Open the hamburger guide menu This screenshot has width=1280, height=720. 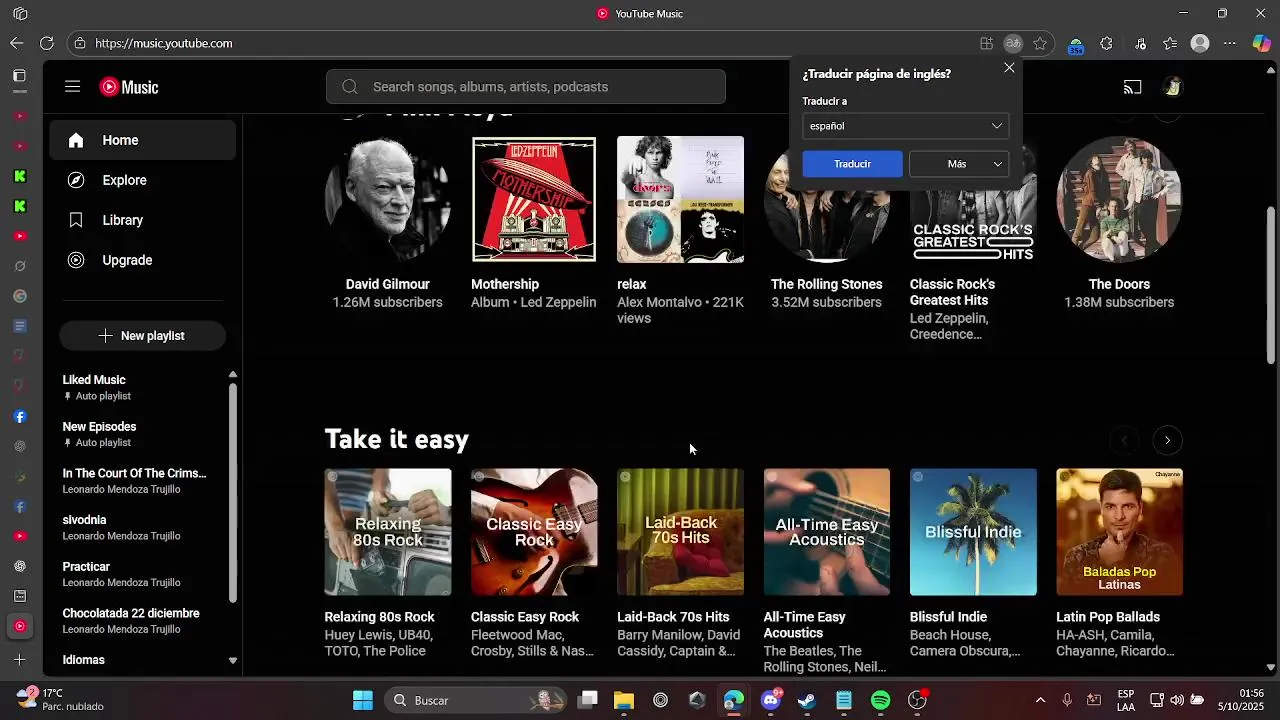(x=72, y=87)
